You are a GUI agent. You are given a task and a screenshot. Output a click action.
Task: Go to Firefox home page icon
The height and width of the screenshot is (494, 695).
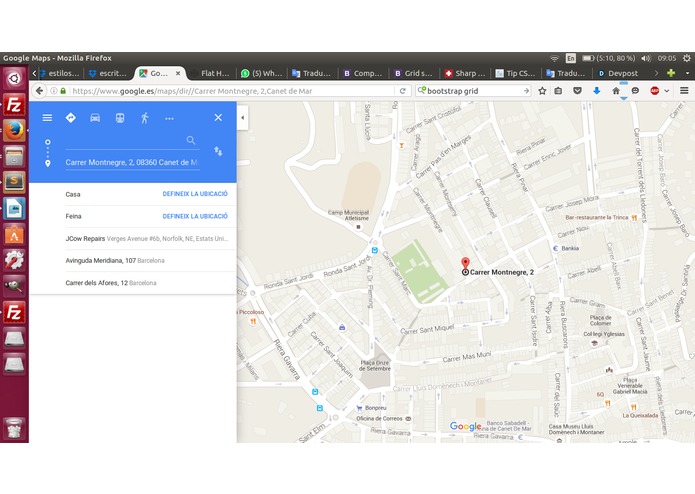pyautogui.click(x=616, y=91)
